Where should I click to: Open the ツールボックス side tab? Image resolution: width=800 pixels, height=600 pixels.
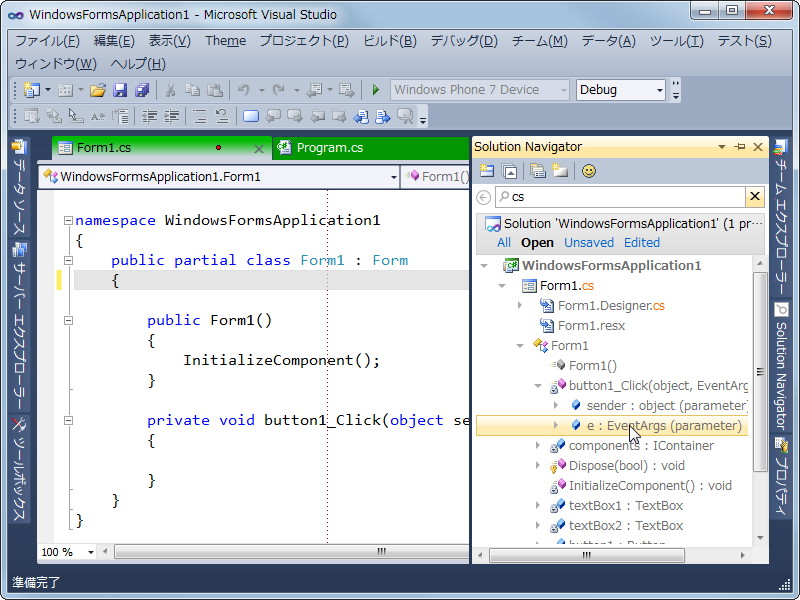[x=19, y=469]
